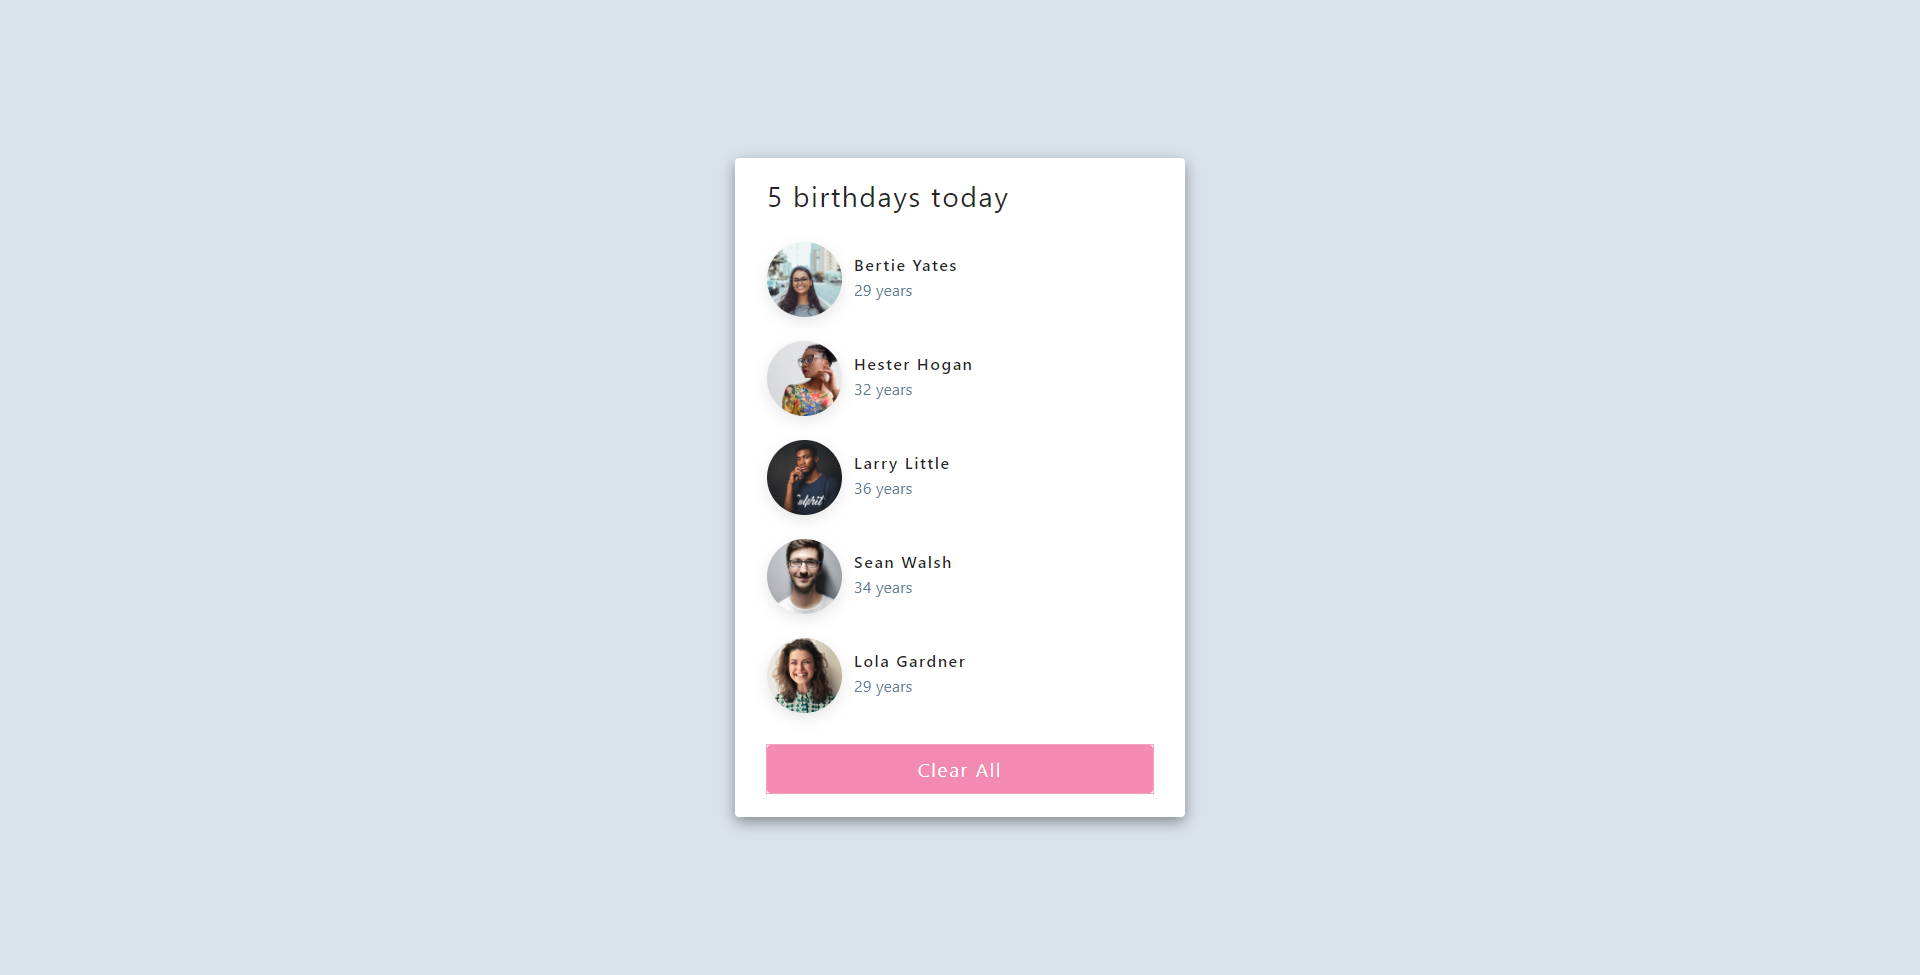Click Lola Gardner's profile photo
Viewport: 1920px width, 975px height.
804,675
